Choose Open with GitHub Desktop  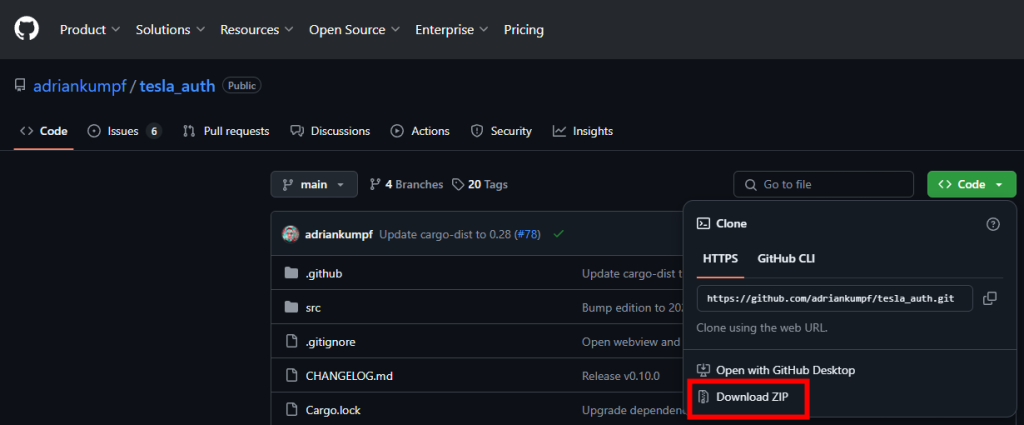(x=776, y=370)
